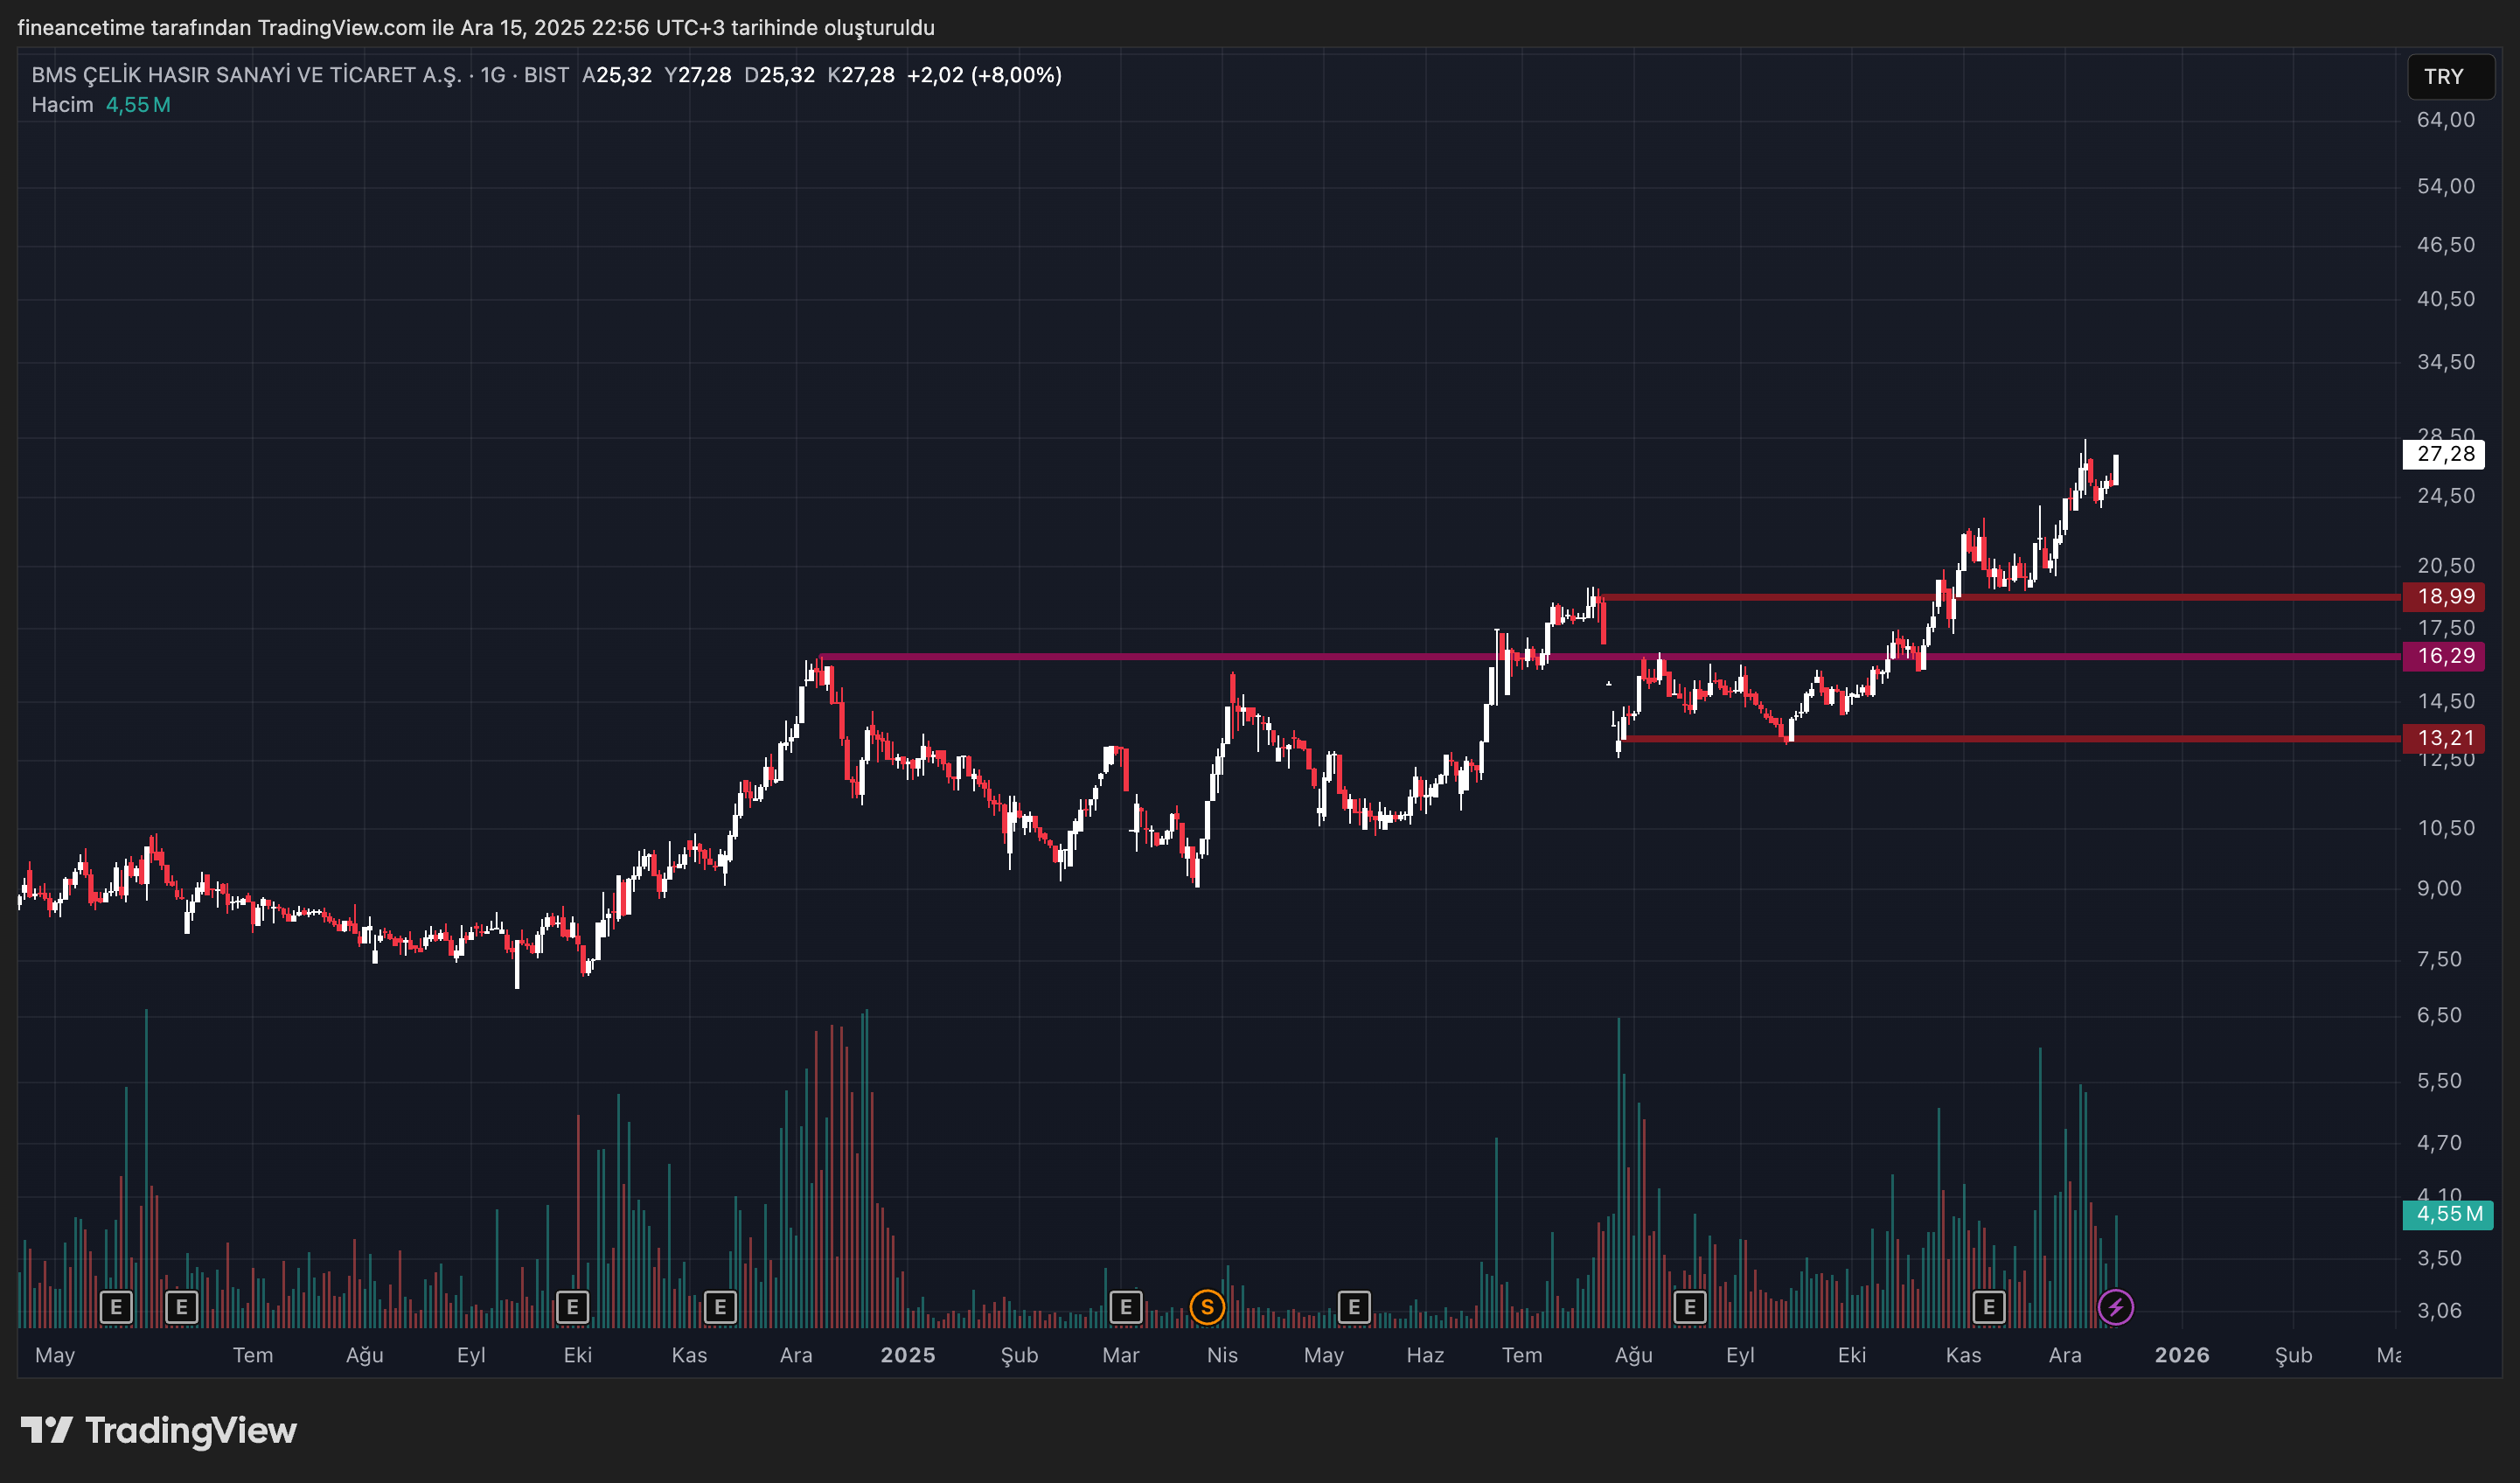Click the purple lightning event icon on the timeline

point(2116,1307)
